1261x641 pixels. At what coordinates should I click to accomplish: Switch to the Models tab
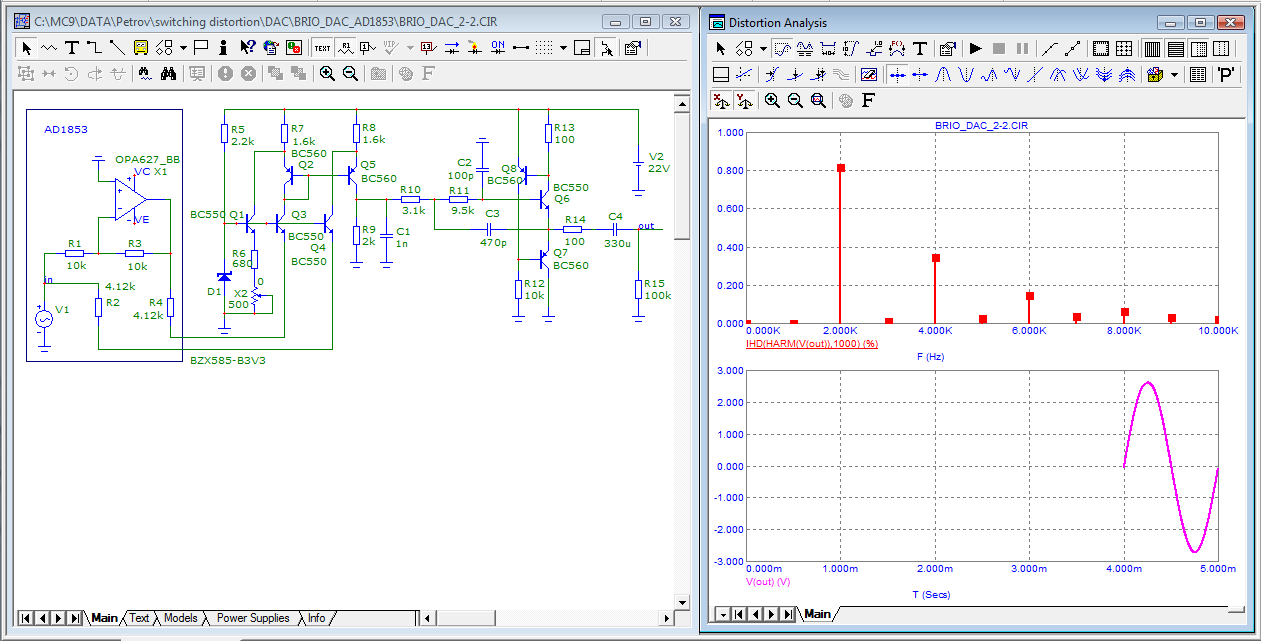pos(180,618)
